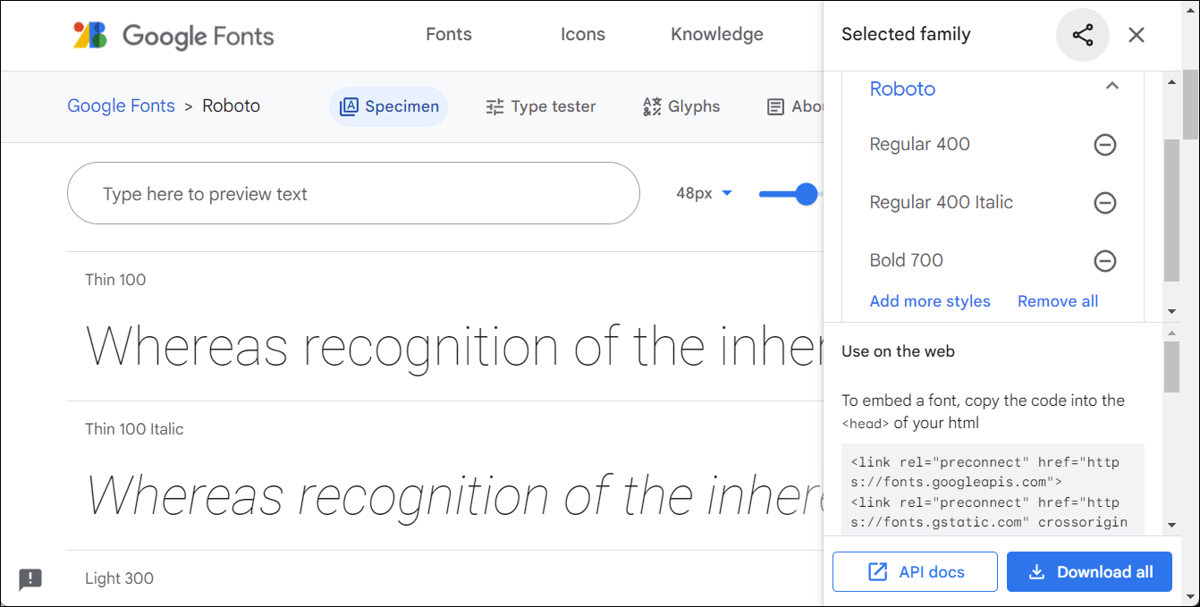Open the share icon in Selected family panel
This screenshot has width=1200, height=607.
tap(1082, 34)
